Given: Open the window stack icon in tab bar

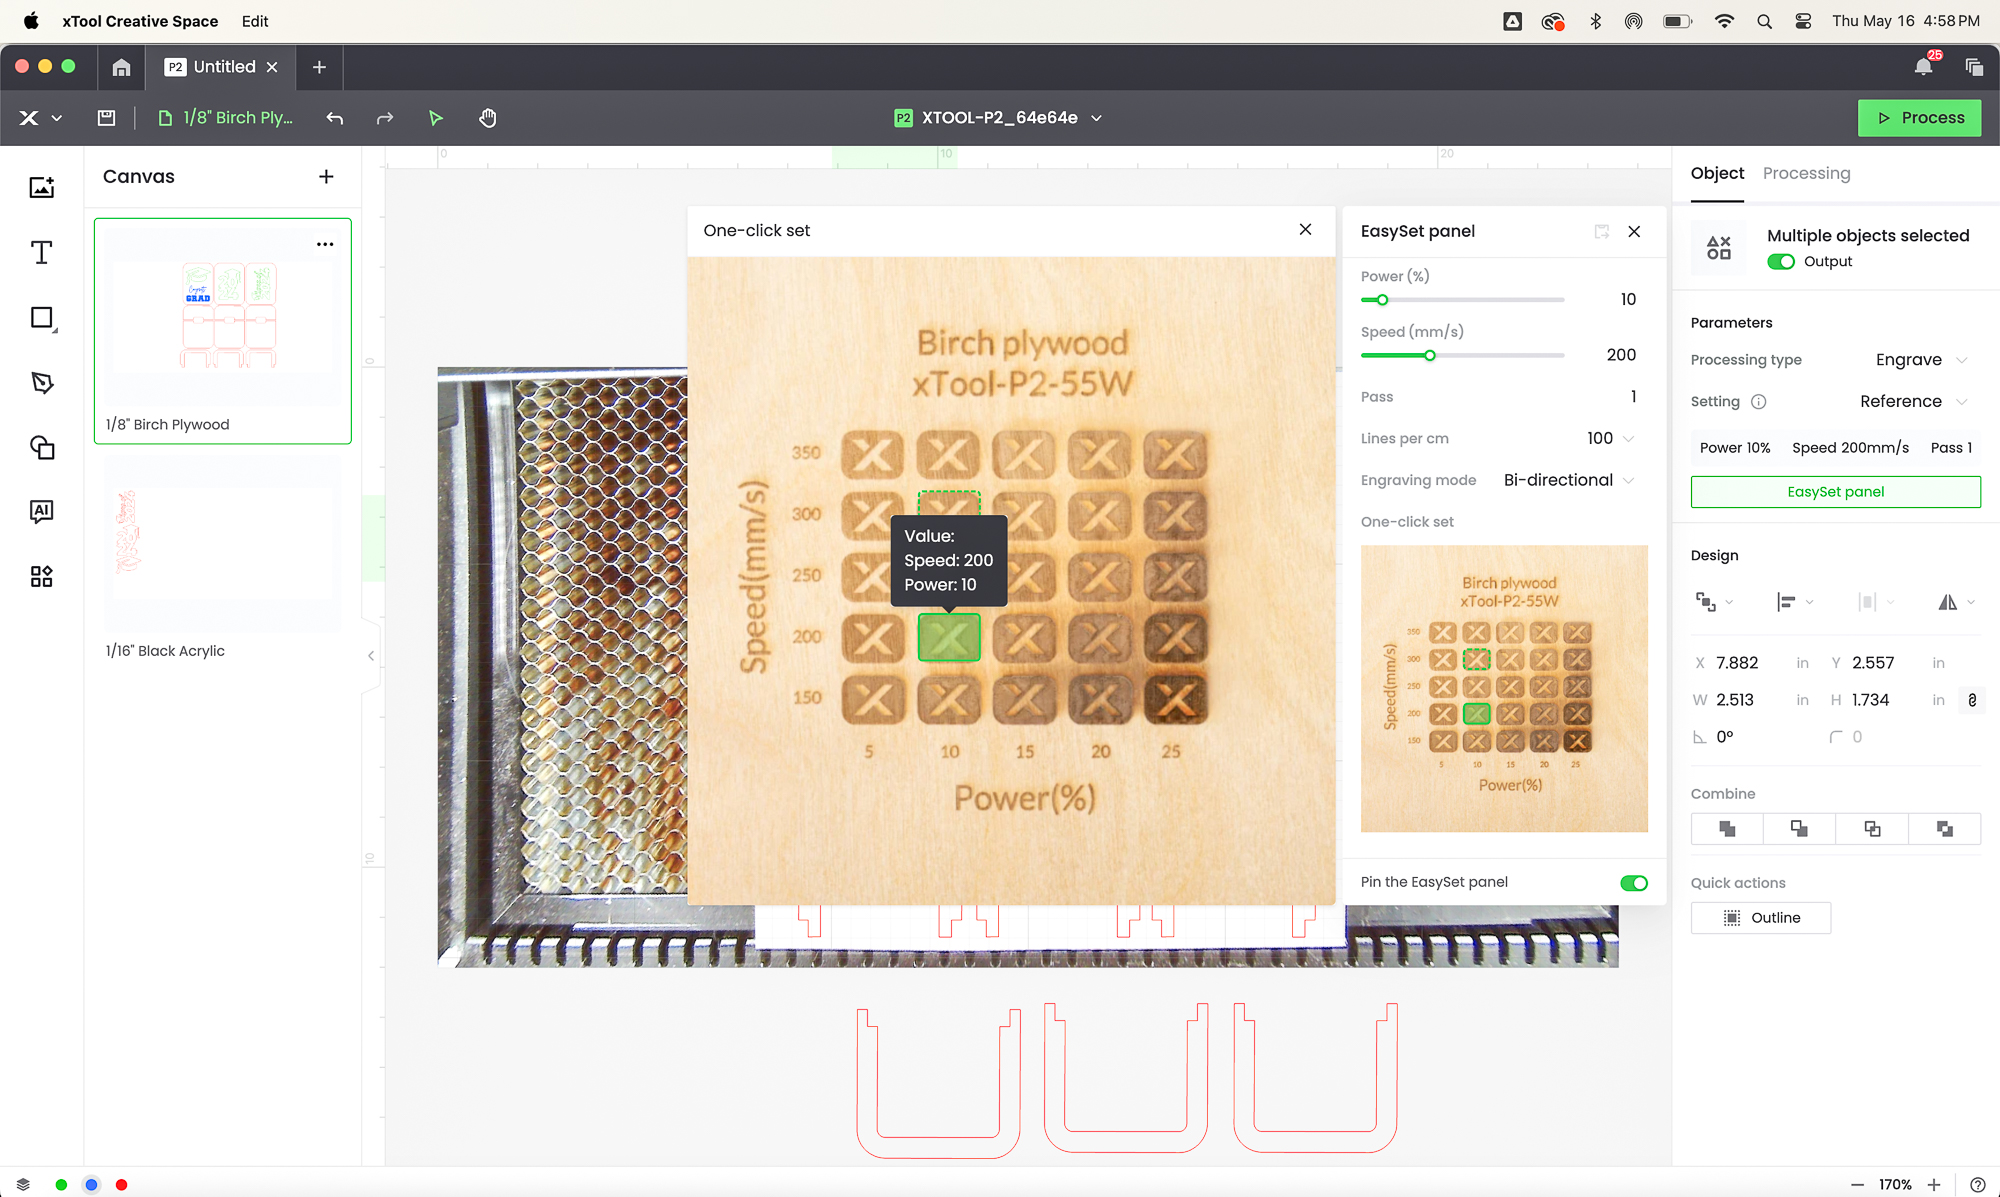Looking at the screenshot, I should (1974, 67).
